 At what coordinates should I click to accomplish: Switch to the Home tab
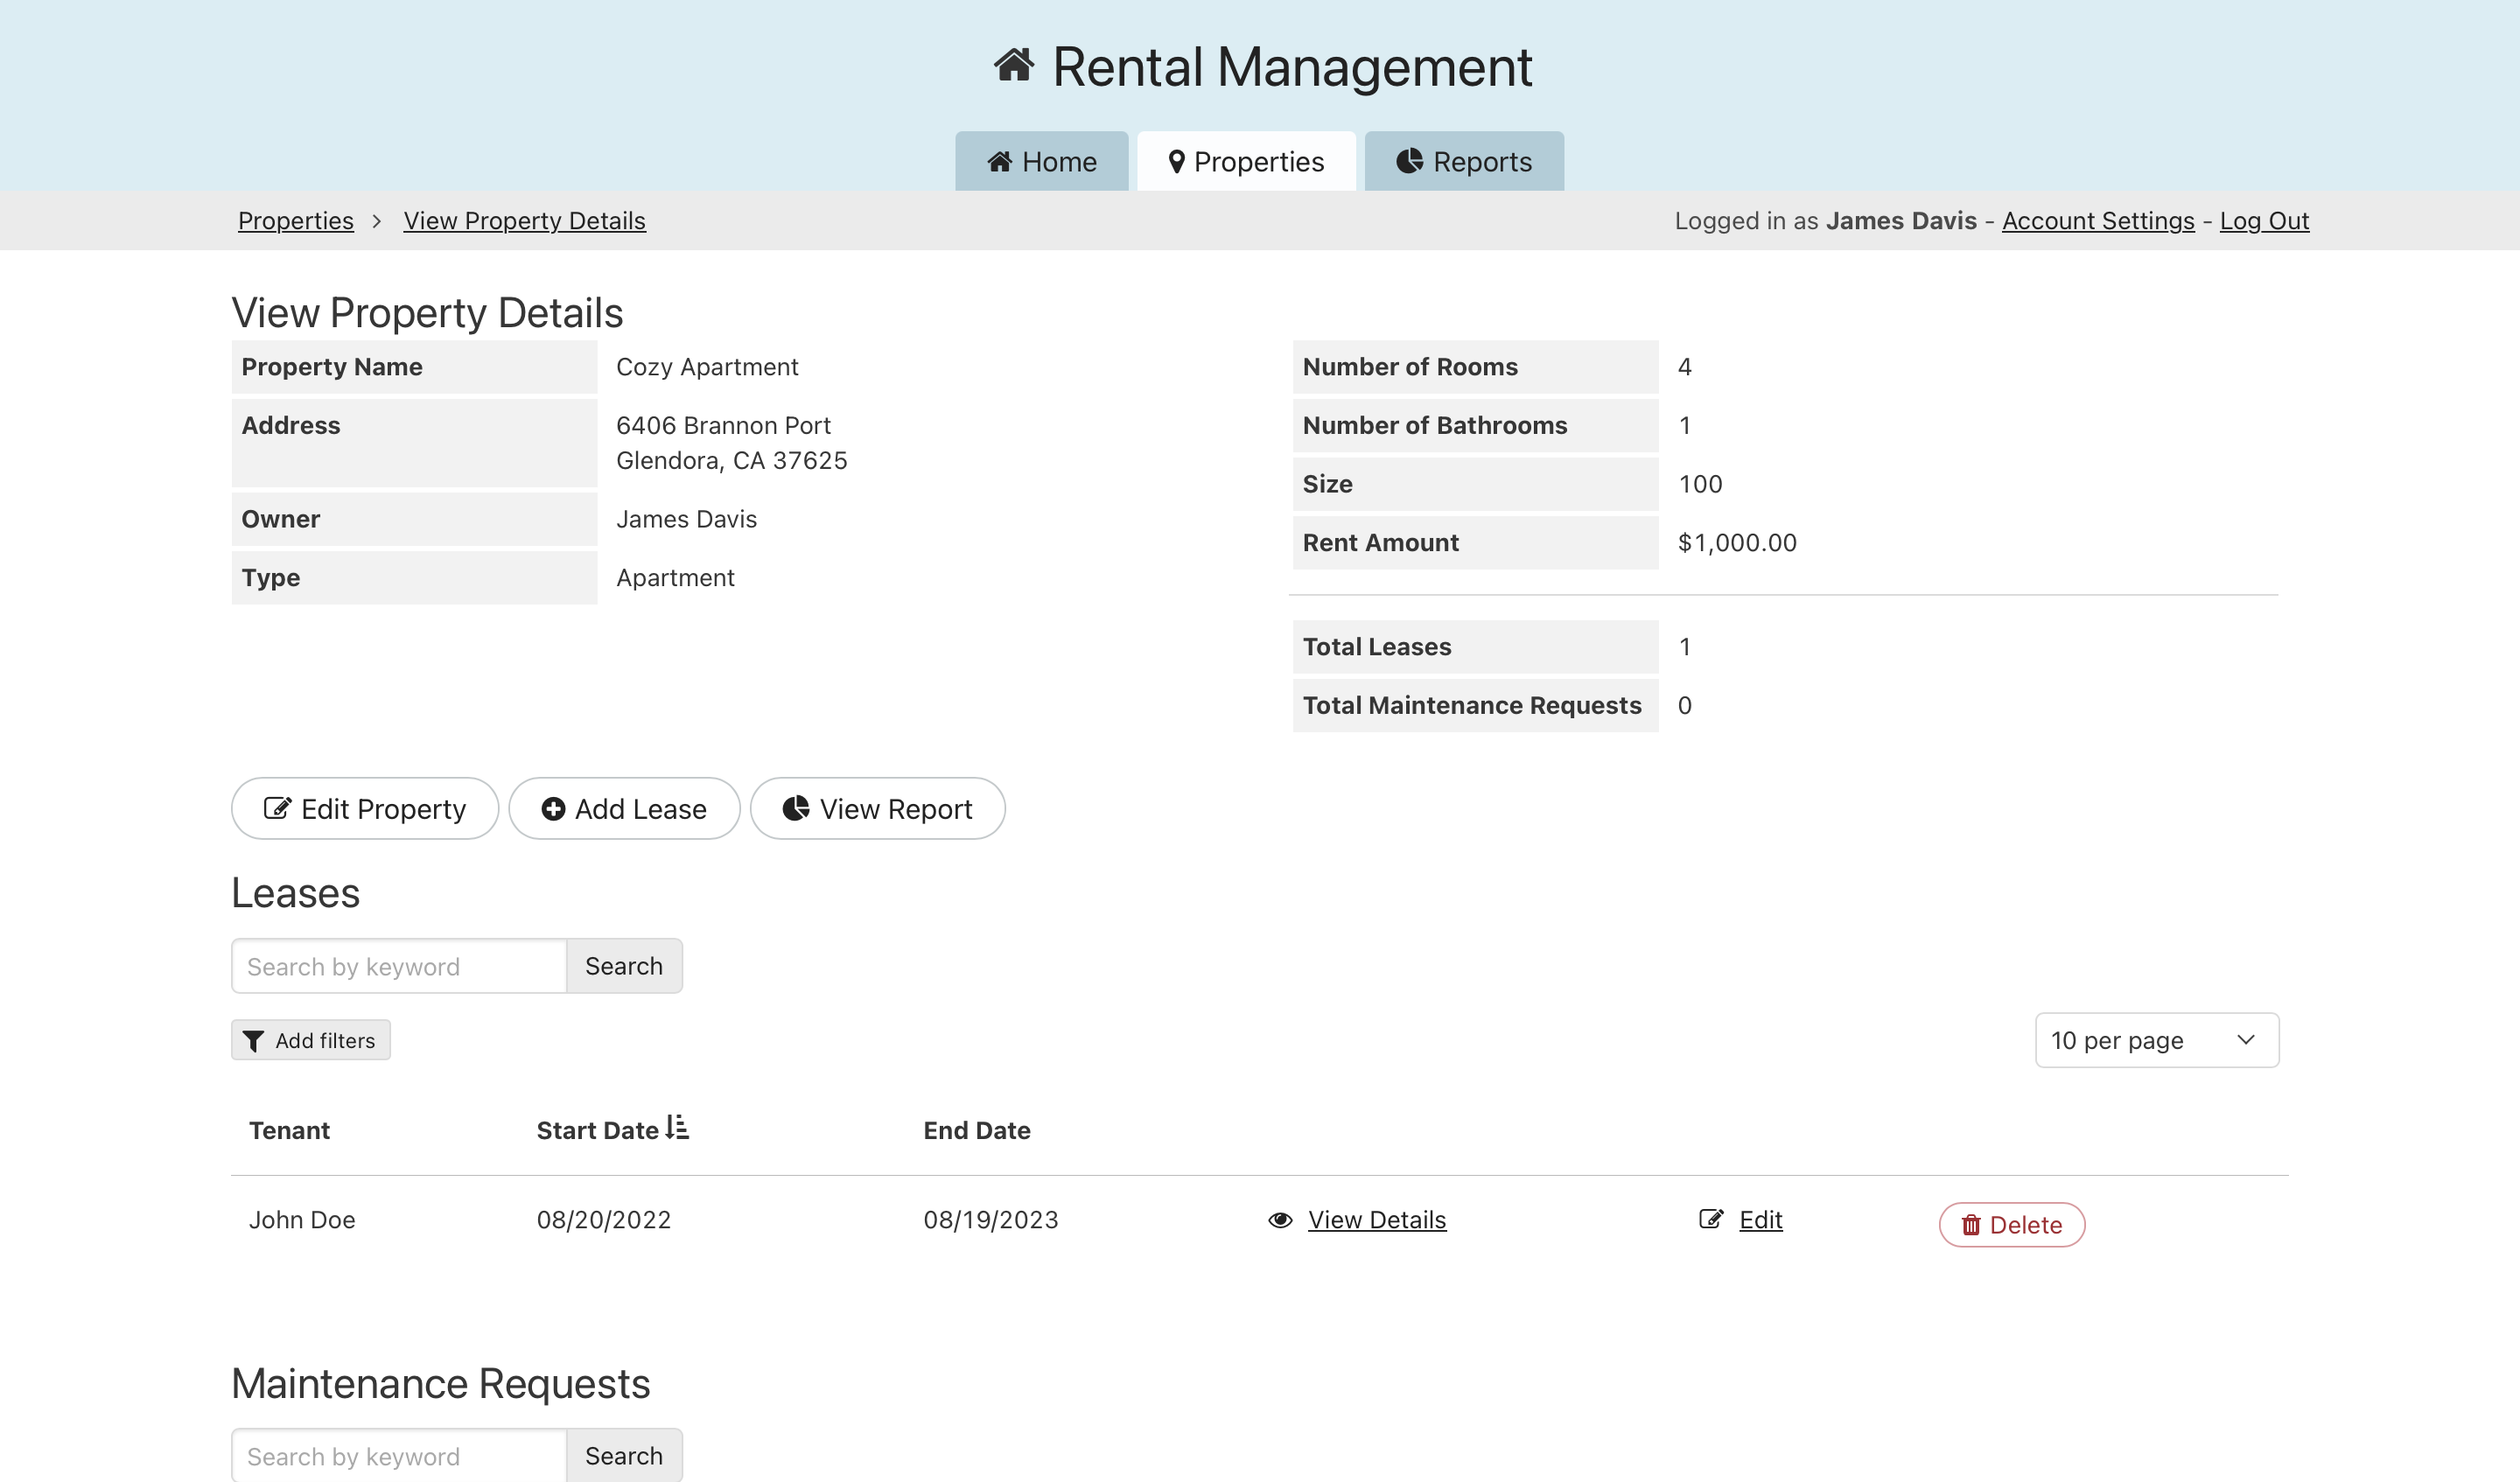click(1041, 161)
